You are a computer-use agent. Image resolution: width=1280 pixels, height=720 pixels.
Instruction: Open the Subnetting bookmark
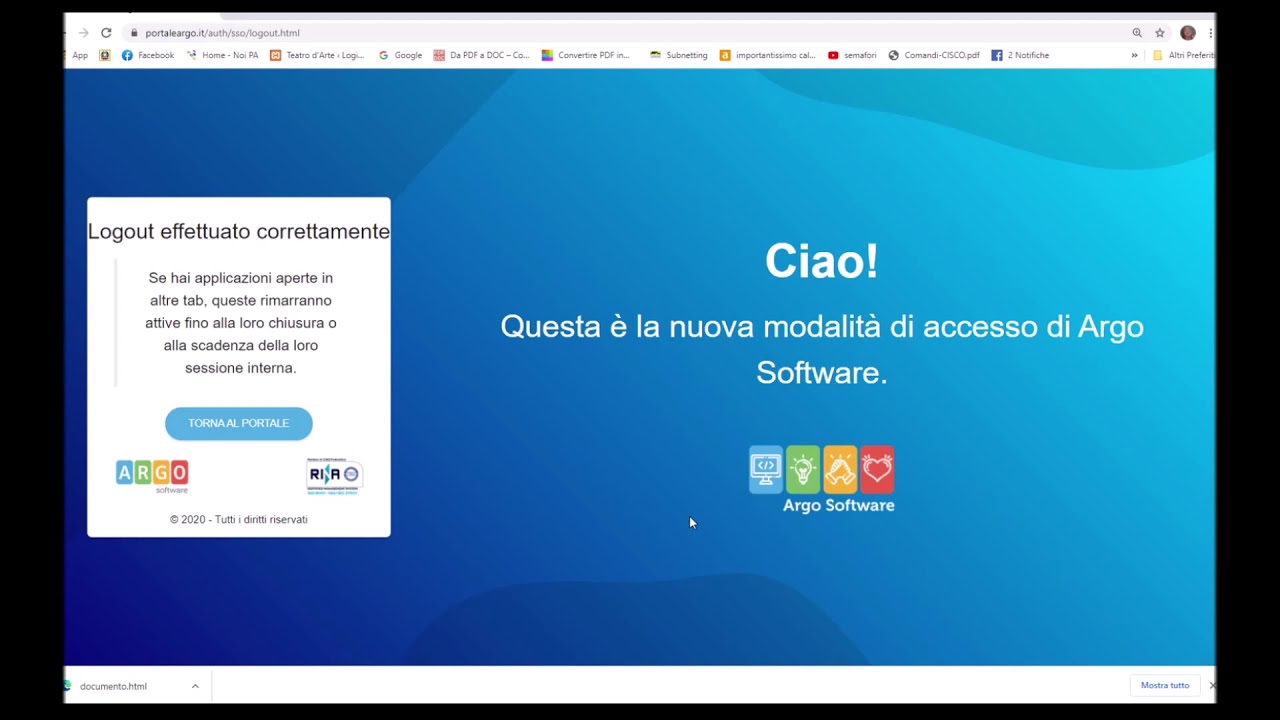pos(678,55)
